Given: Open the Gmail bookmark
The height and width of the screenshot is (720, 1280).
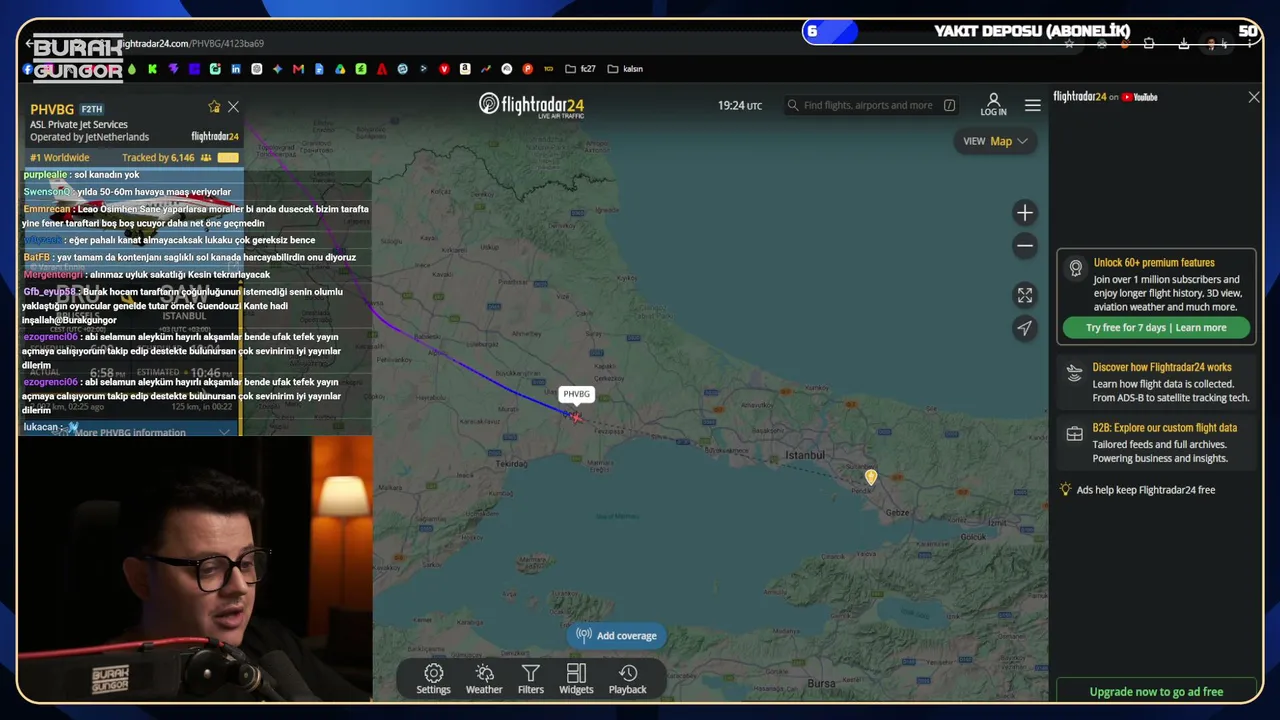Looking at the screenshot, I should pos(298,69).
